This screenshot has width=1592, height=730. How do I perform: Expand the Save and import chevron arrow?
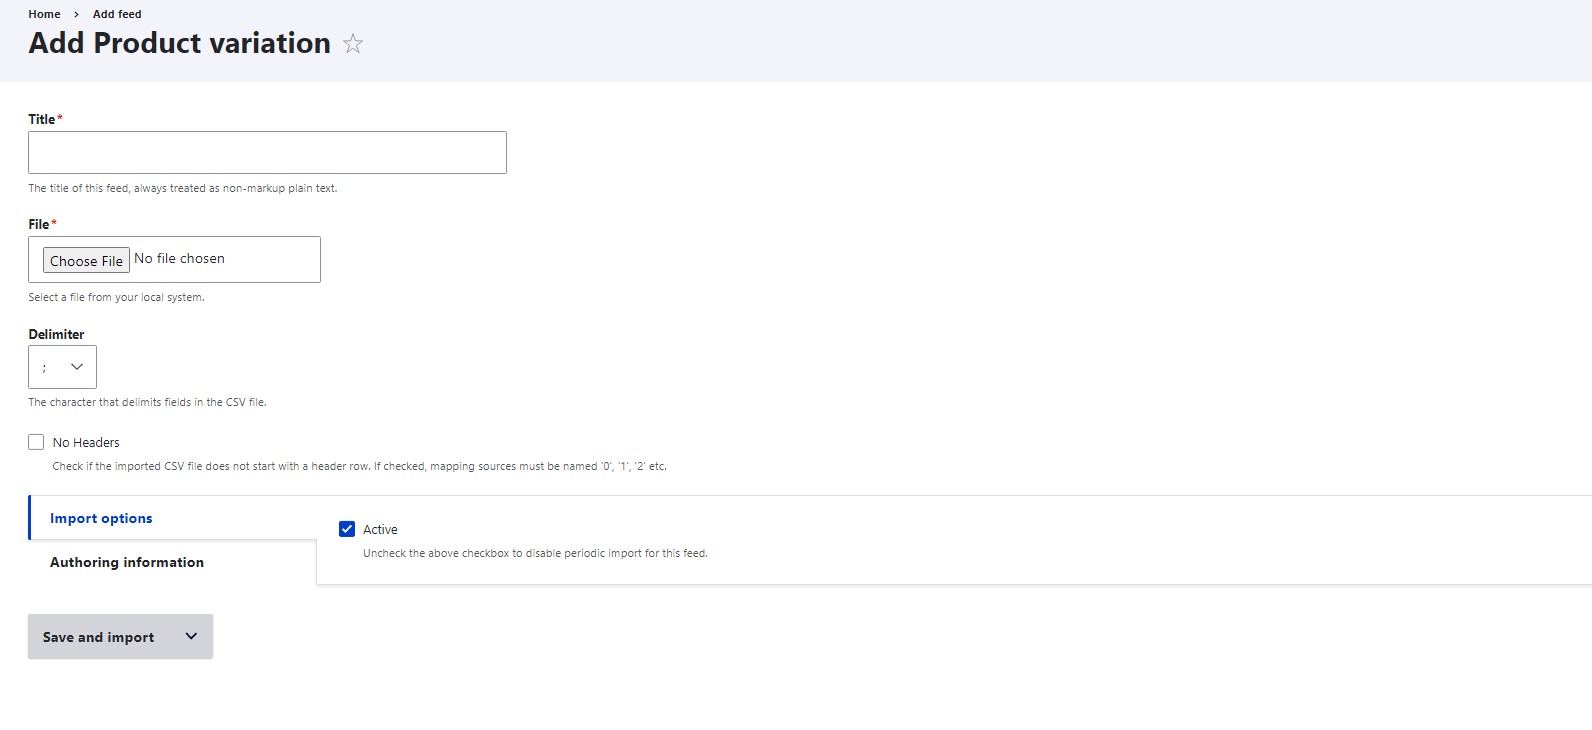(191, 637)
